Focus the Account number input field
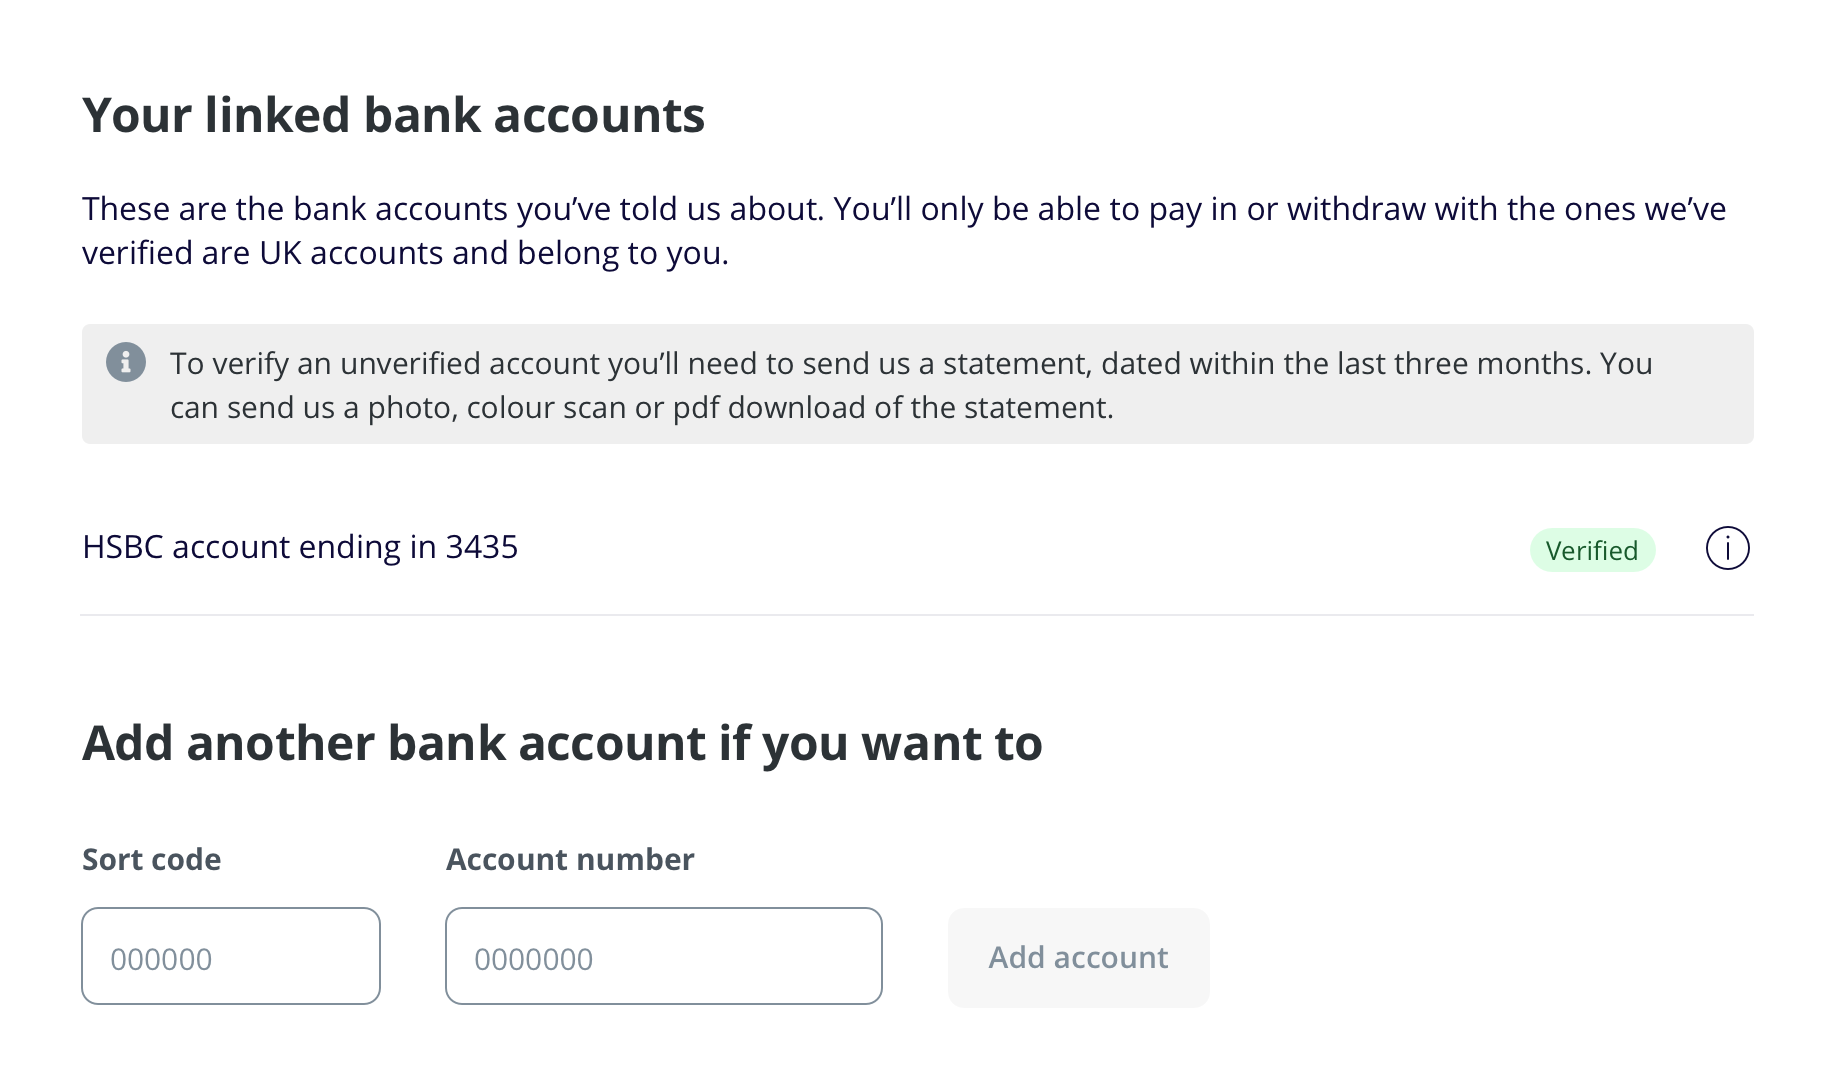Screen dimensions: 1836x1072 664,956
